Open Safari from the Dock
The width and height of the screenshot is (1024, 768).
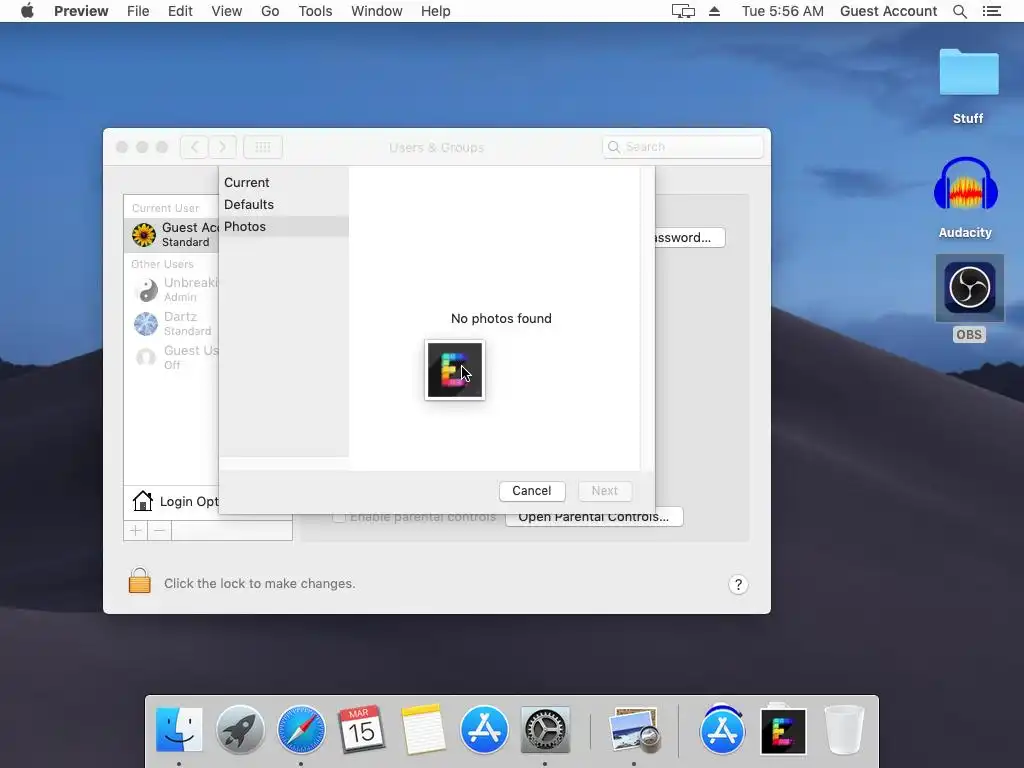(301, 730)
